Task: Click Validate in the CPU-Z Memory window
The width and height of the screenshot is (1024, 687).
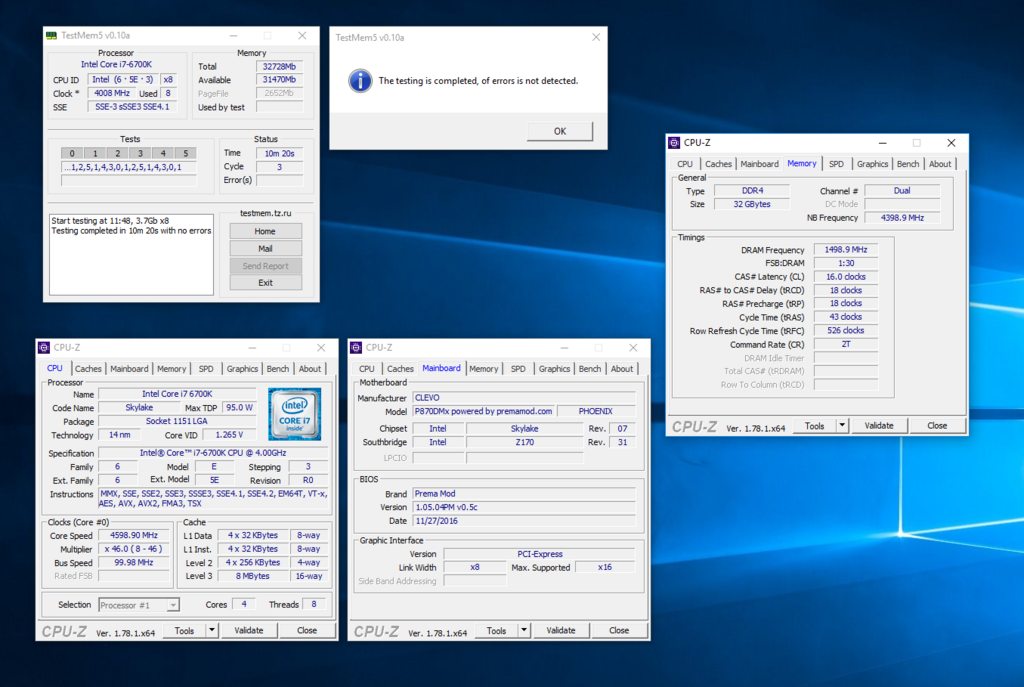Action: pos(879,426)
